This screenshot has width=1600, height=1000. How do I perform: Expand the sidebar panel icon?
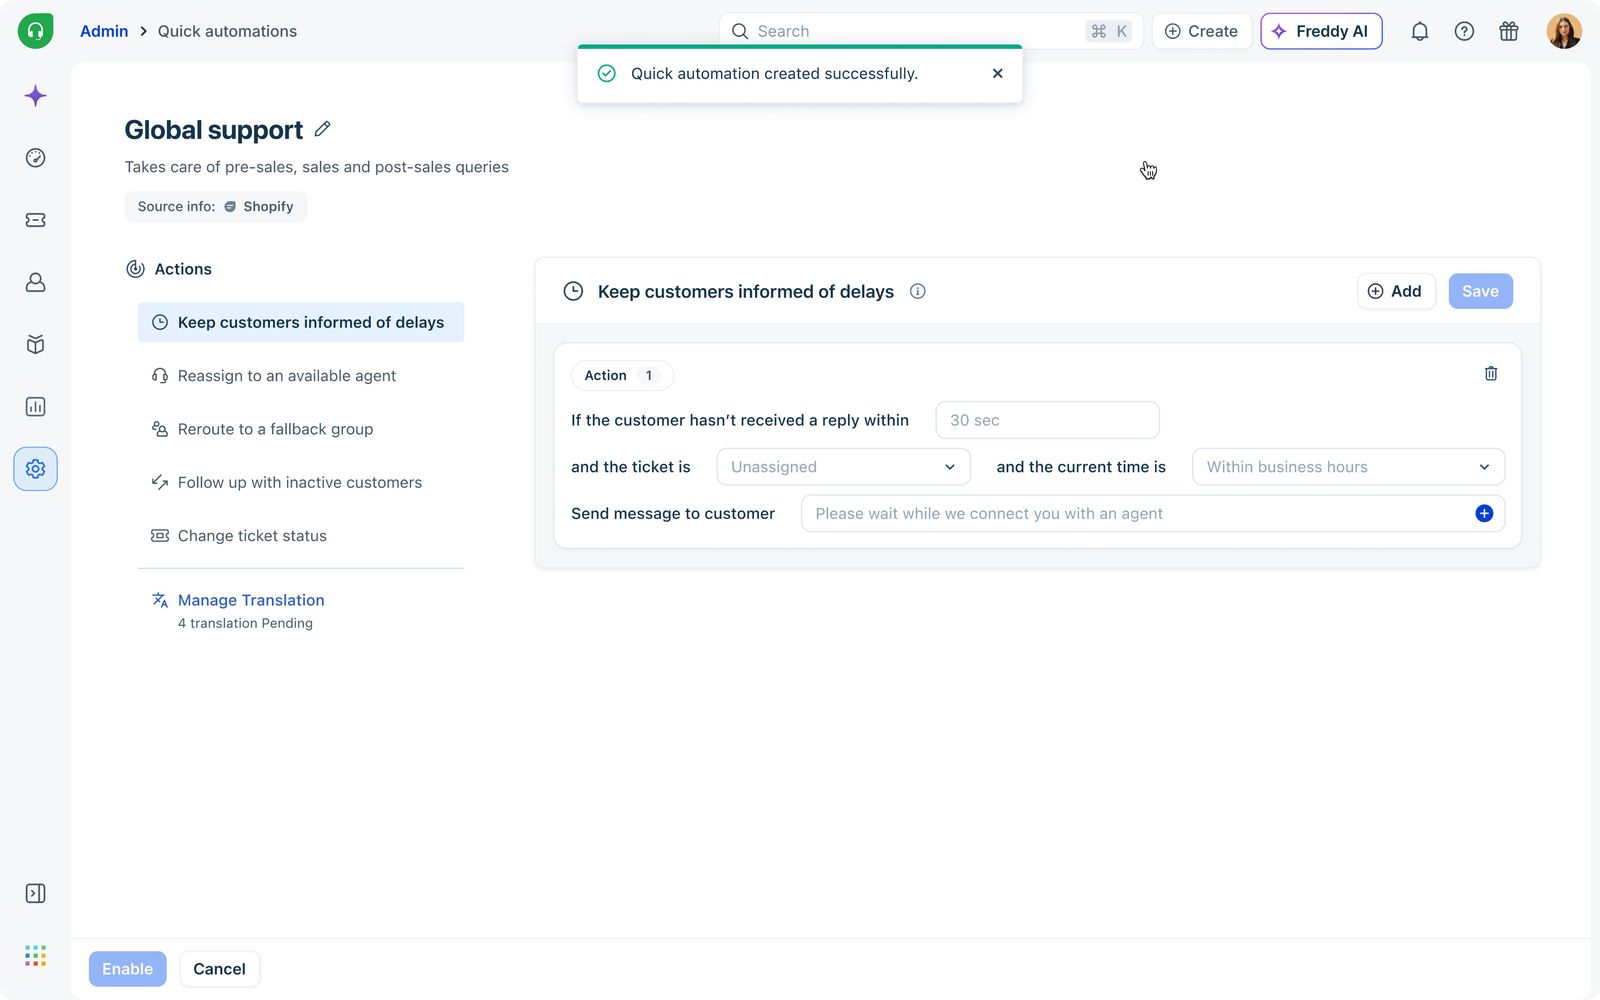coord(35,893)
